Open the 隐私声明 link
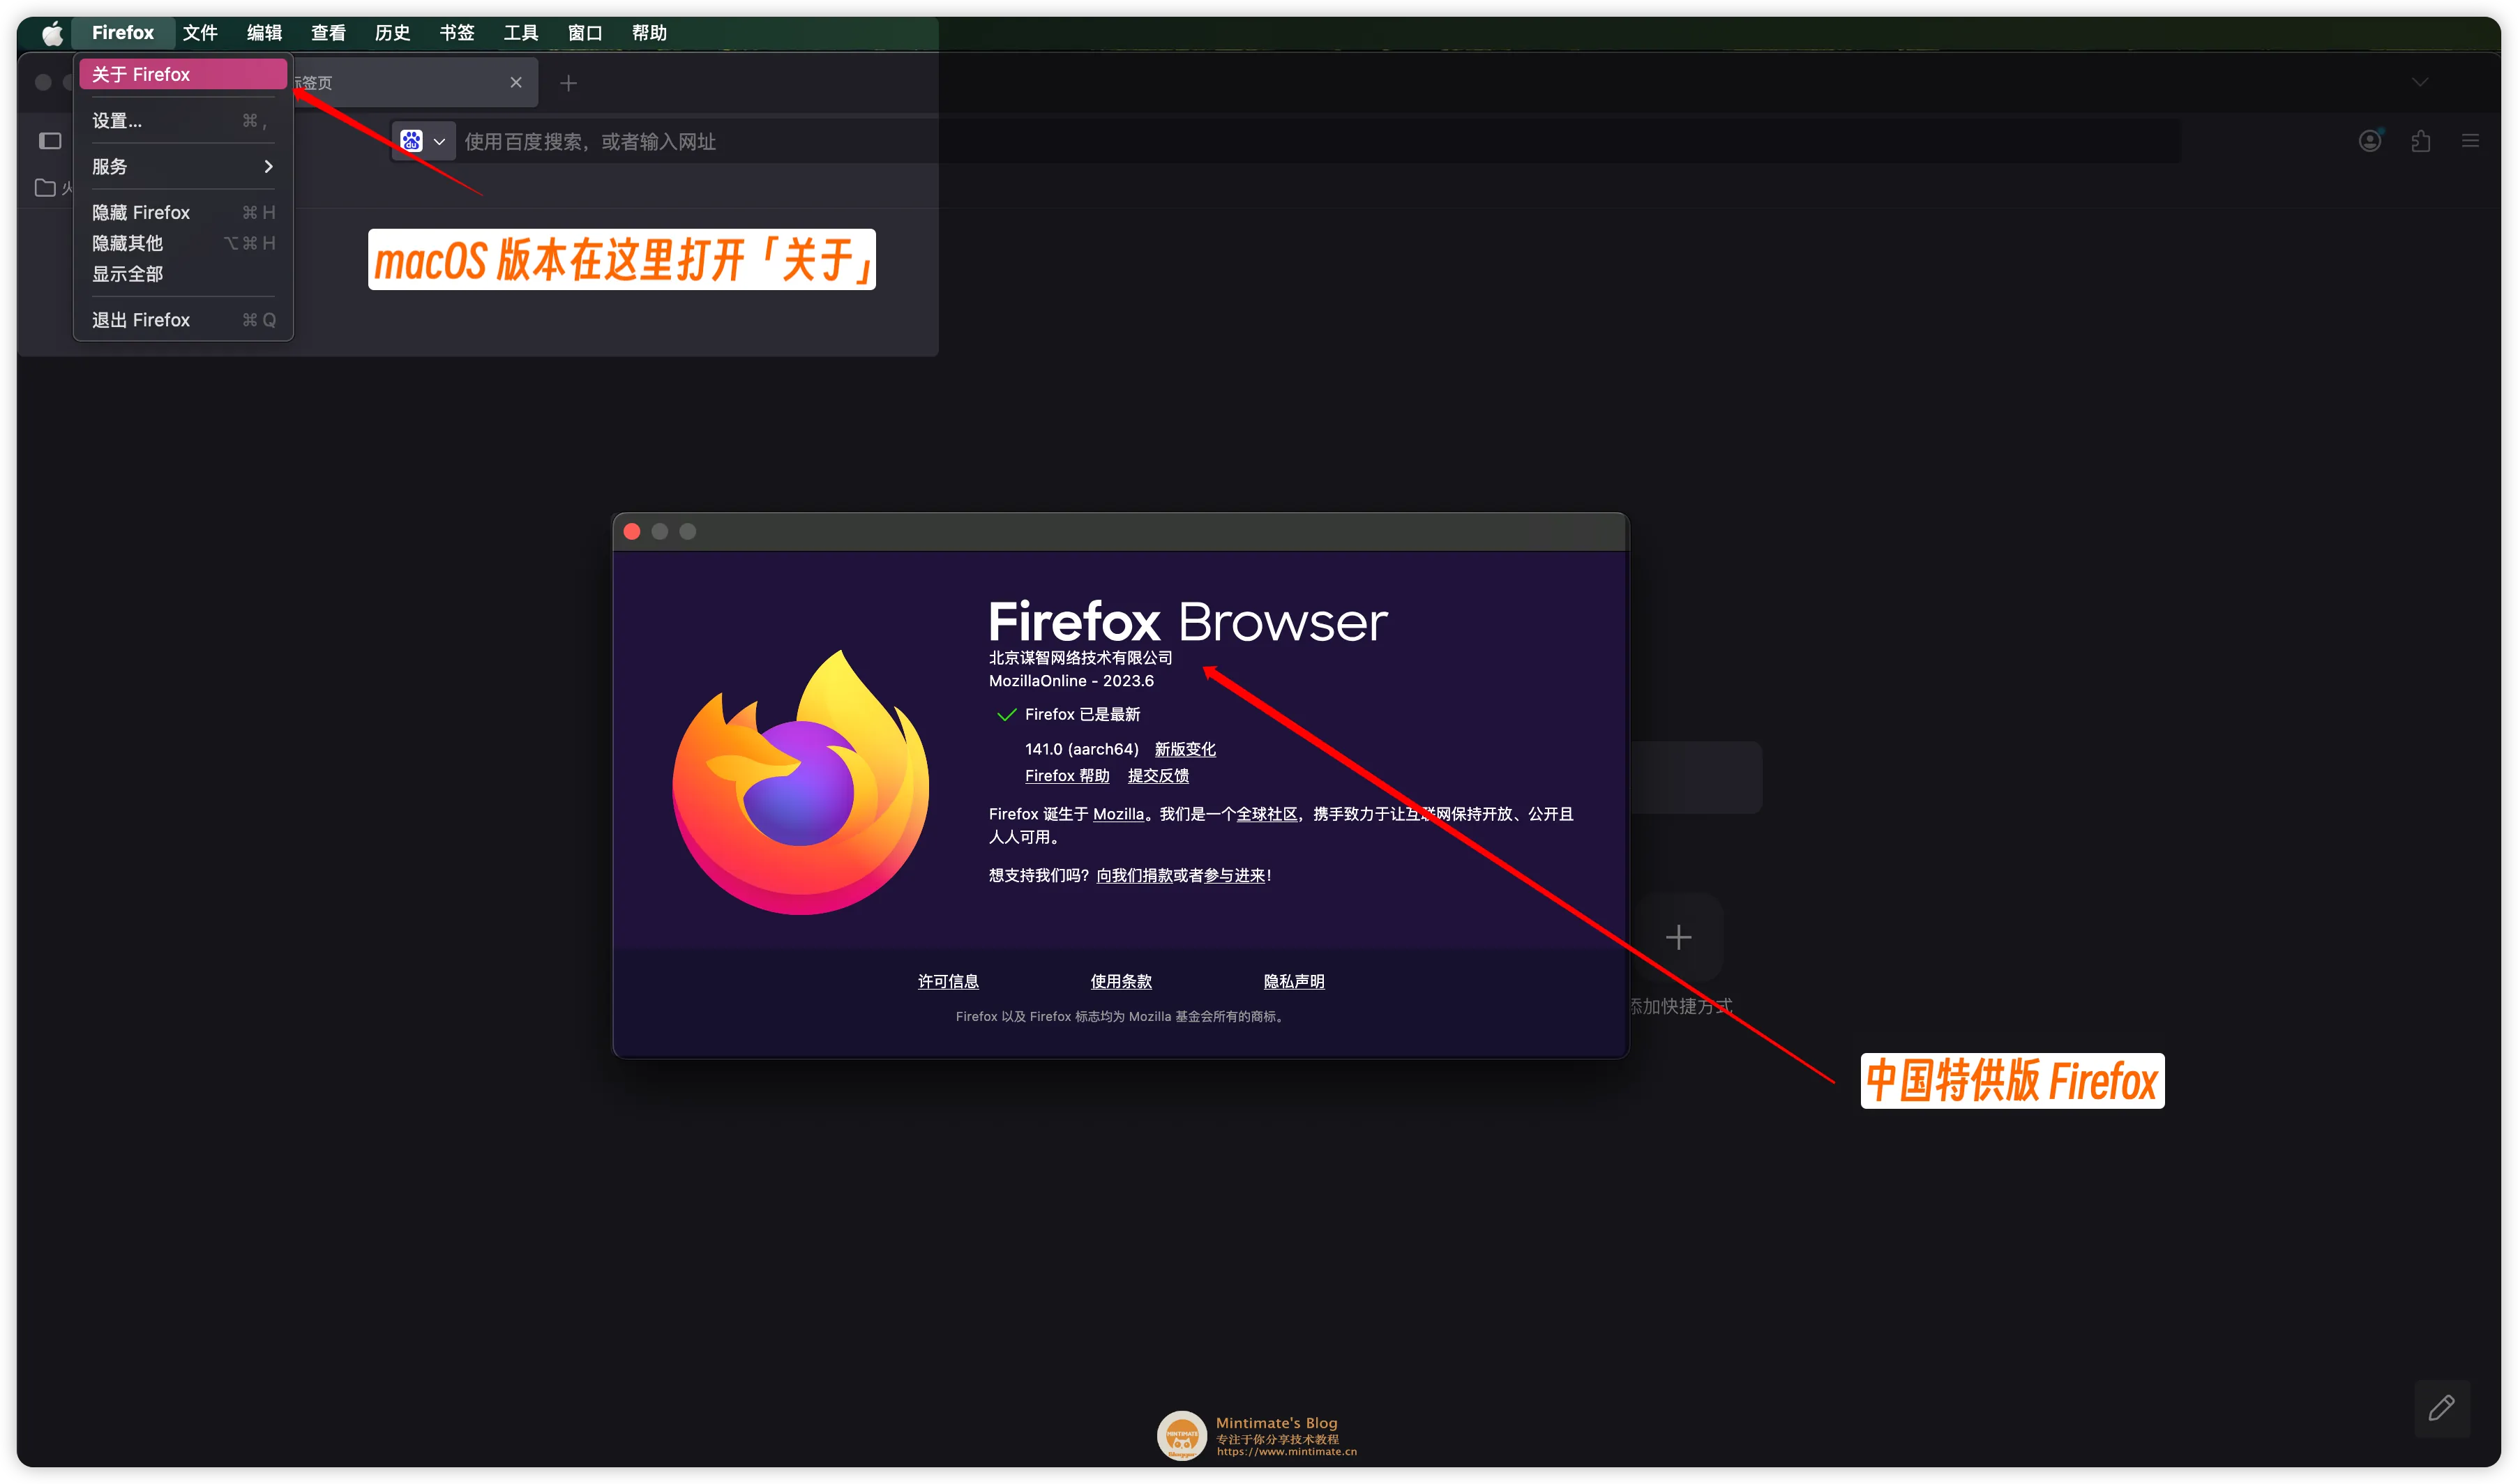 click(x=1293, y=981)
